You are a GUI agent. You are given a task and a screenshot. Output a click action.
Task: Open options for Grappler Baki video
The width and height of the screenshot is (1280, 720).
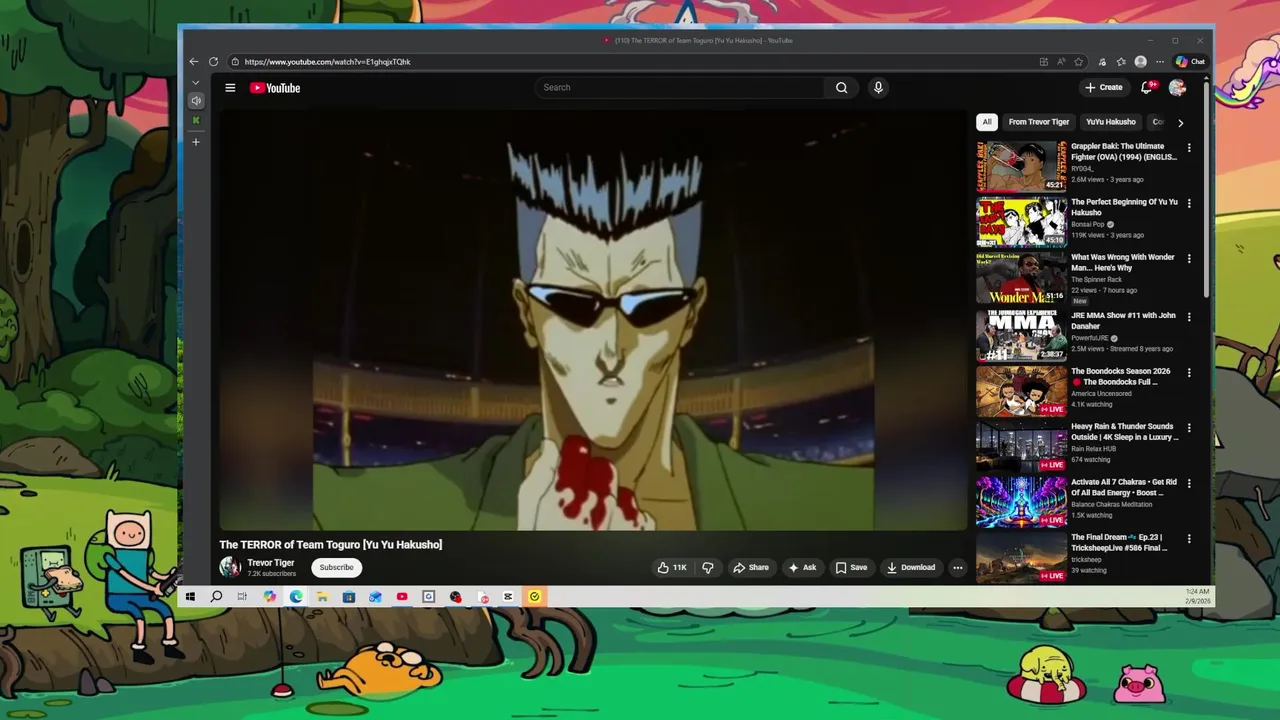point(1189,147)
